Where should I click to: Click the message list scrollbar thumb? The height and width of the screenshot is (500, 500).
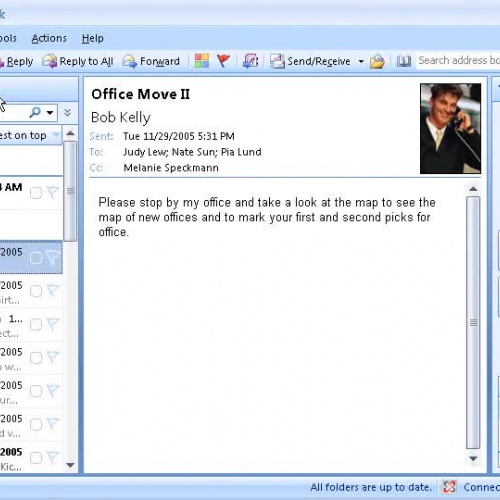coord(70,191)
